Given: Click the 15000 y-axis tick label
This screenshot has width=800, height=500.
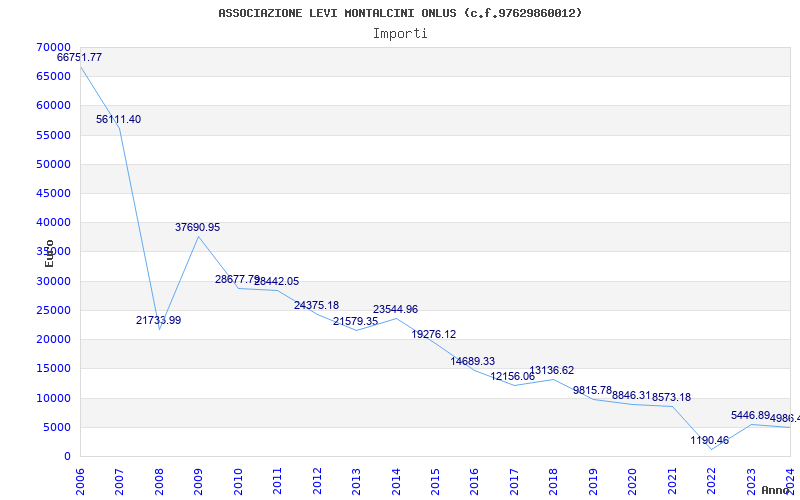Looking at the screenshot, I should [x=54, y=368].
